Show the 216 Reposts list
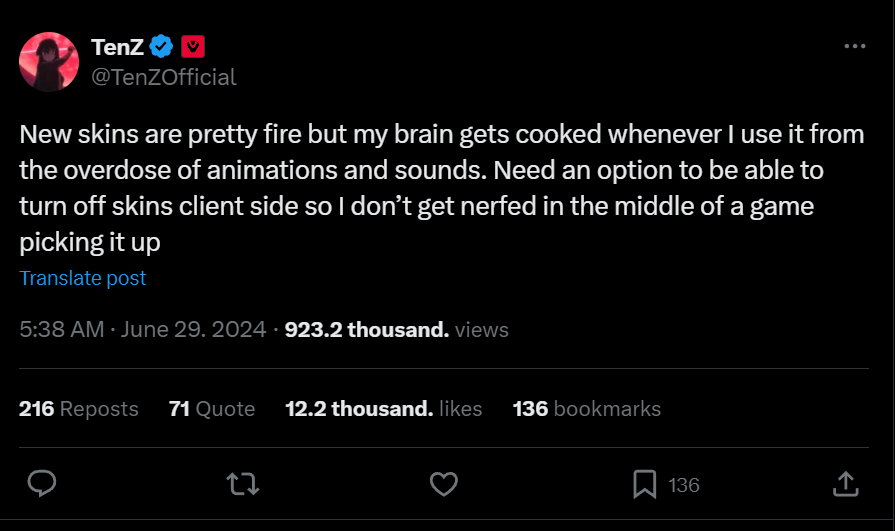Screen dimensions: 895x531 (79, 408)
